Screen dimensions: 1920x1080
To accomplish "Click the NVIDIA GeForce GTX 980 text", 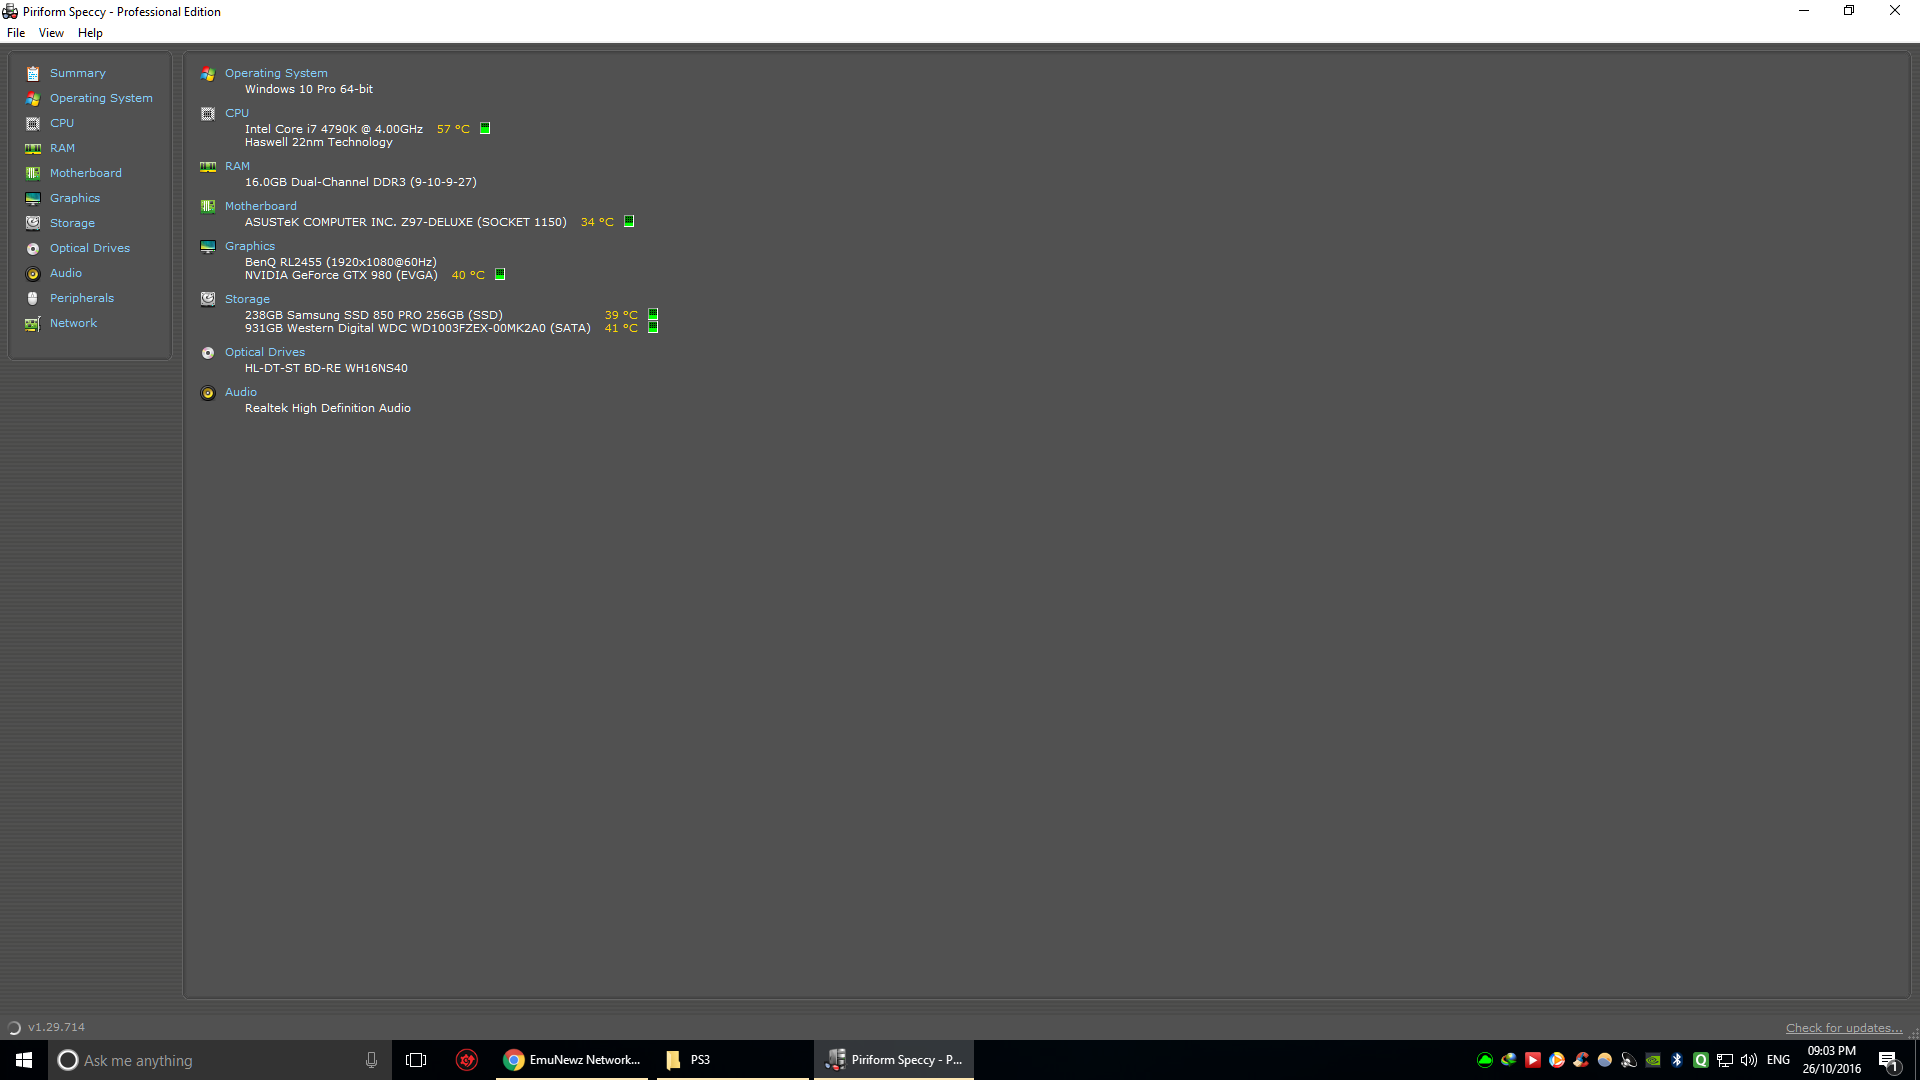I will pos(341,276).
